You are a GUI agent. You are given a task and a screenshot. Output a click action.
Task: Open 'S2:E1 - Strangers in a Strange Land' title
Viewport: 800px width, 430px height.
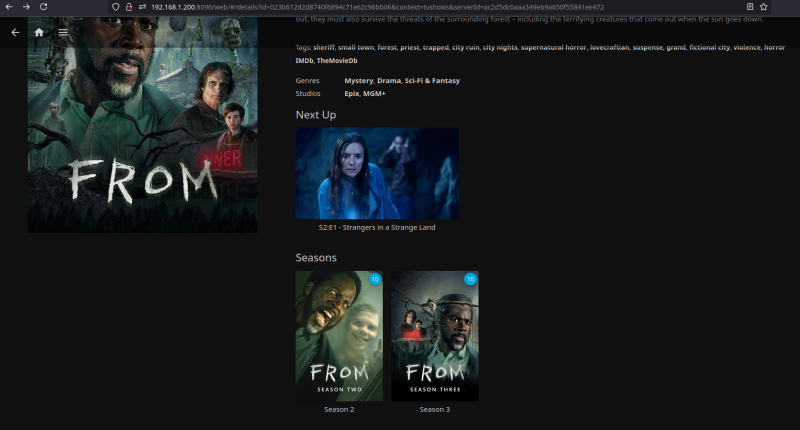point(377,227)
